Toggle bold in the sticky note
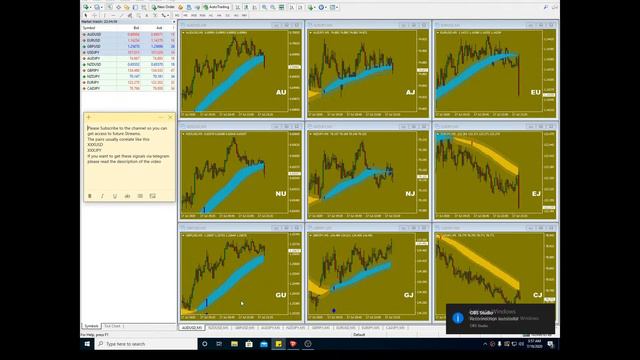 coord(90,196)
